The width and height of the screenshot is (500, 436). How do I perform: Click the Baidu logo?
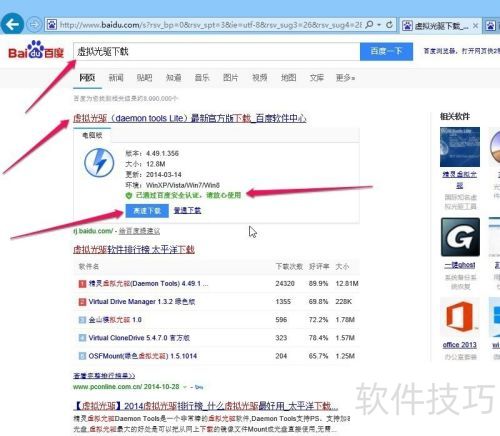point(36,50)
